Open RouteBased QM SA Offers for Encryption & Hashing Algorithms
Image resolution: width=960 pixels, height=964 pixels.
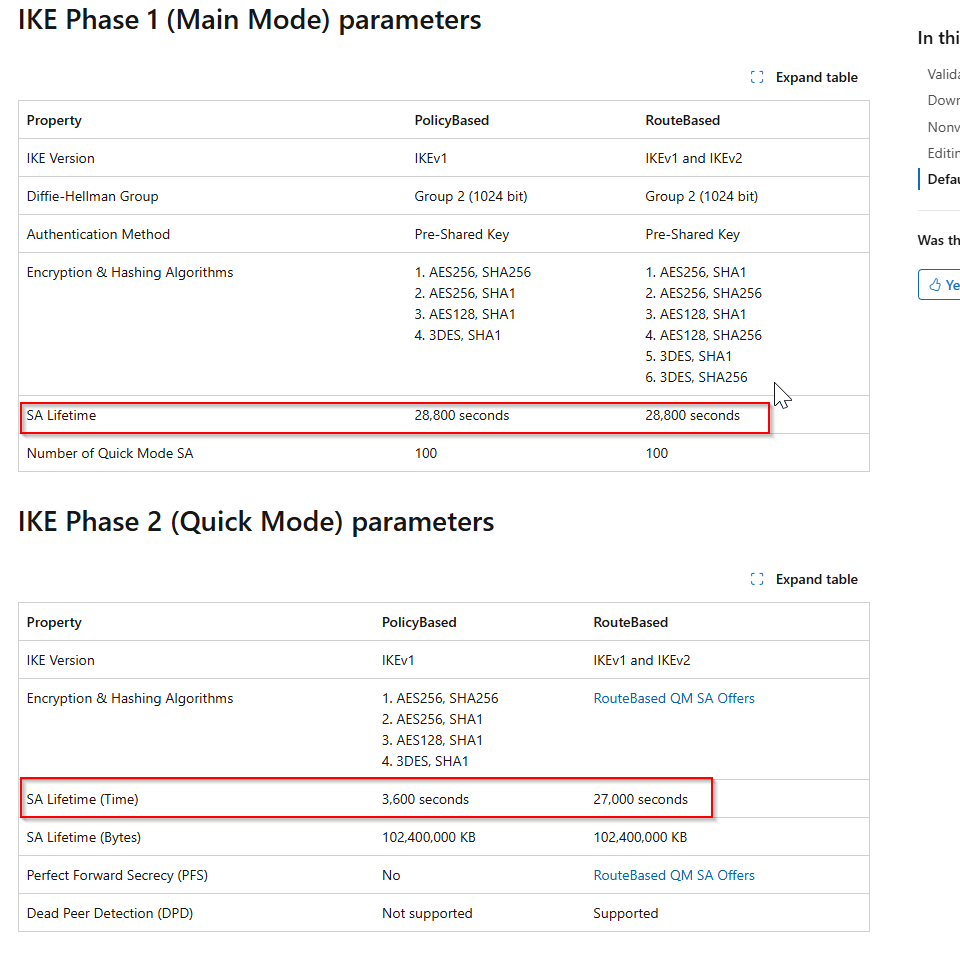[674, 698]
